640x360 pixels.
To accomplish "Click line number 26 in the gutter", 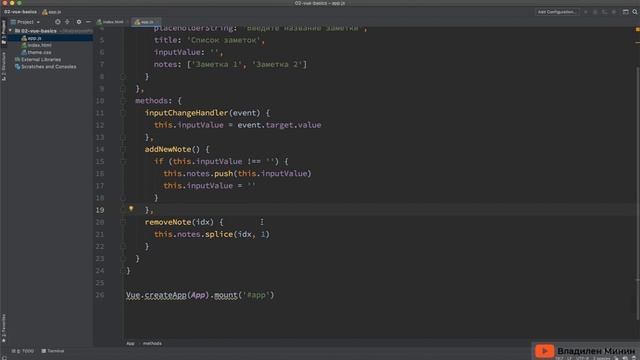I will (100, 295).
